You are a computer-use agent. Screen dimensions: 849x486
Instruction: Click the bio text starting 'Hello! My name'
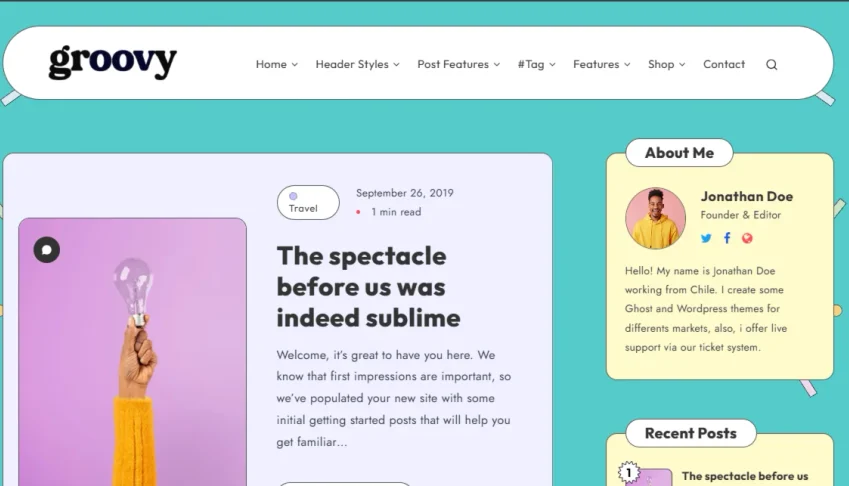point(706,309)
